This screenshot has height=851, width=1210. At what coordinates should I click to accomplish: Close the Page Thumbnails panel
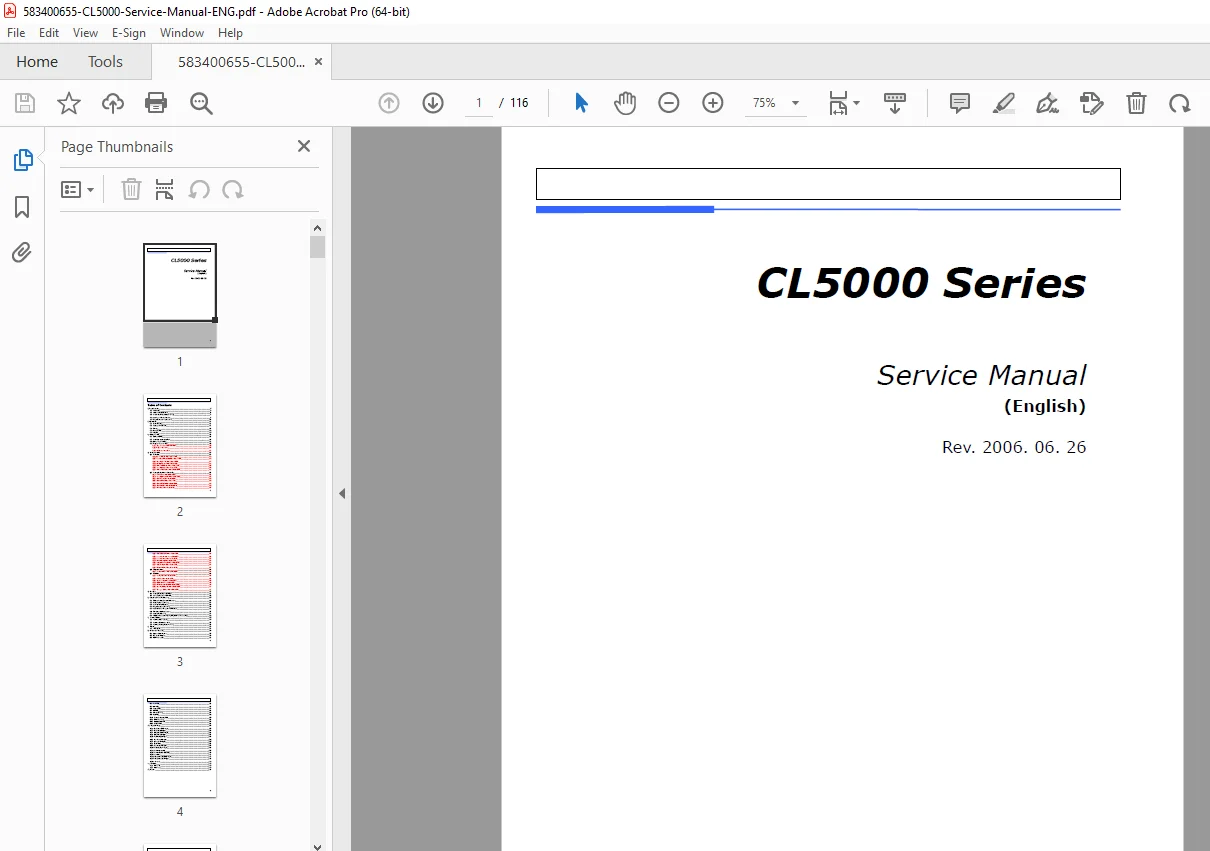304,146
